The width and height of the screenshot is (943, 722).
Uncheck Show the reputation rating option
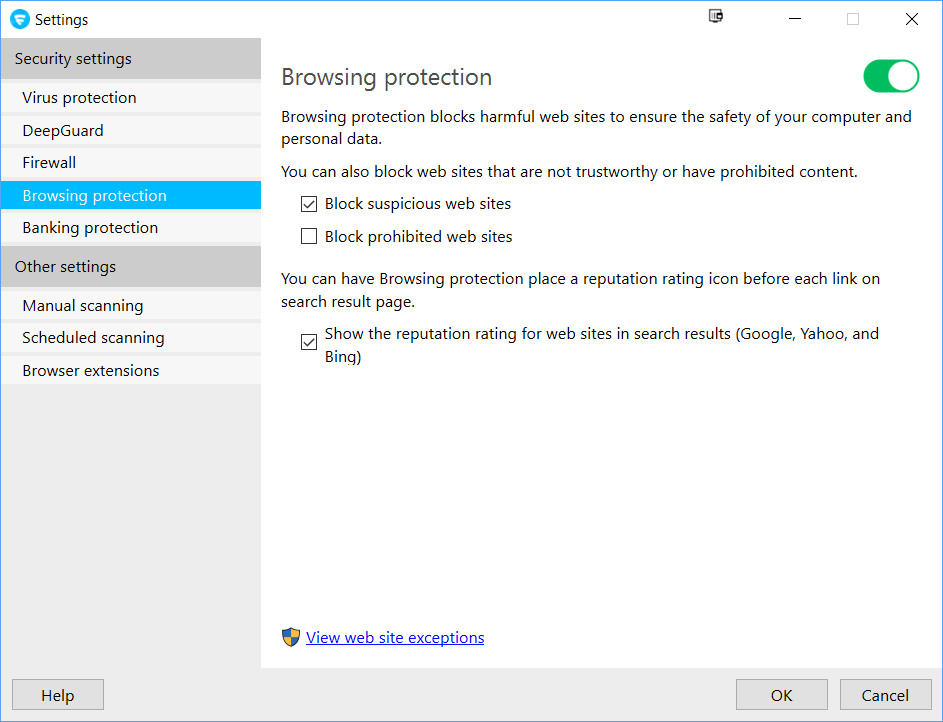point(309,343)
